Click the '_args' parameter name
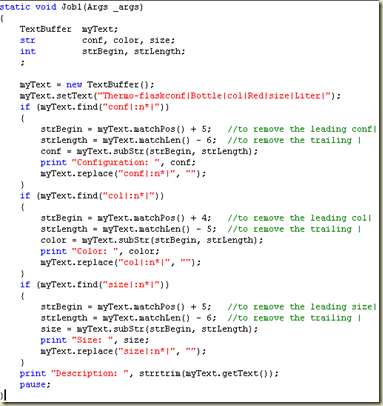The image size is (383, 406). click(x=125, y=7)
